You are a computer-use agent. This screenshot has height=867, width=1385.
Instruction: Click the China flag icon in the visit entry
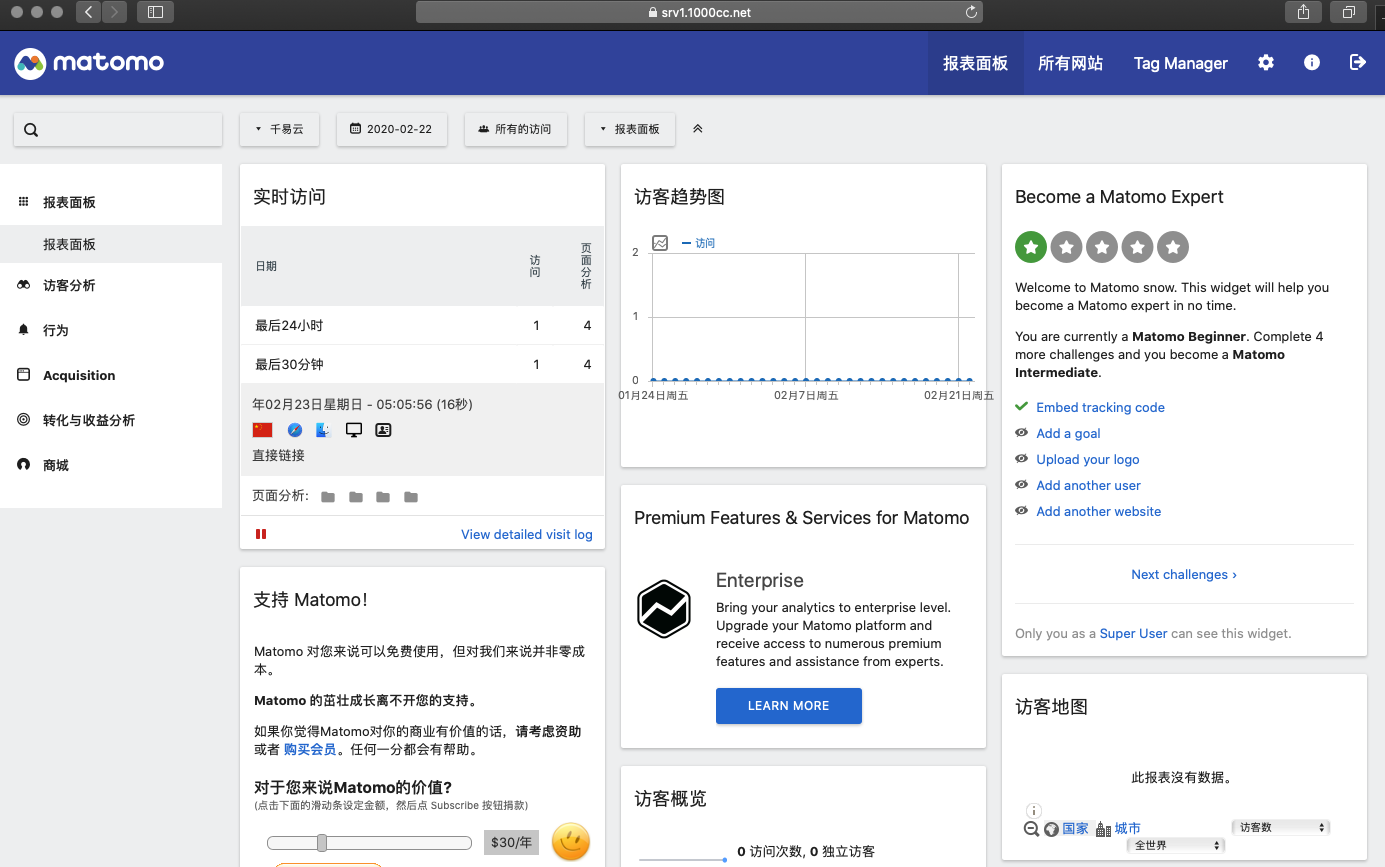[262, 430]
